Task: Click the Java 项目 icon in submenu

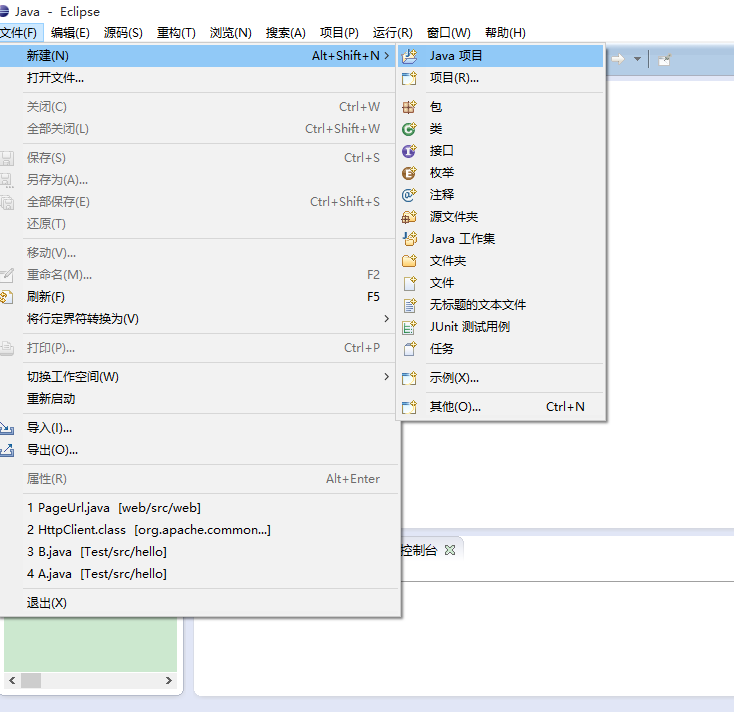Action: pyautogui.click(x=409, y=56)
